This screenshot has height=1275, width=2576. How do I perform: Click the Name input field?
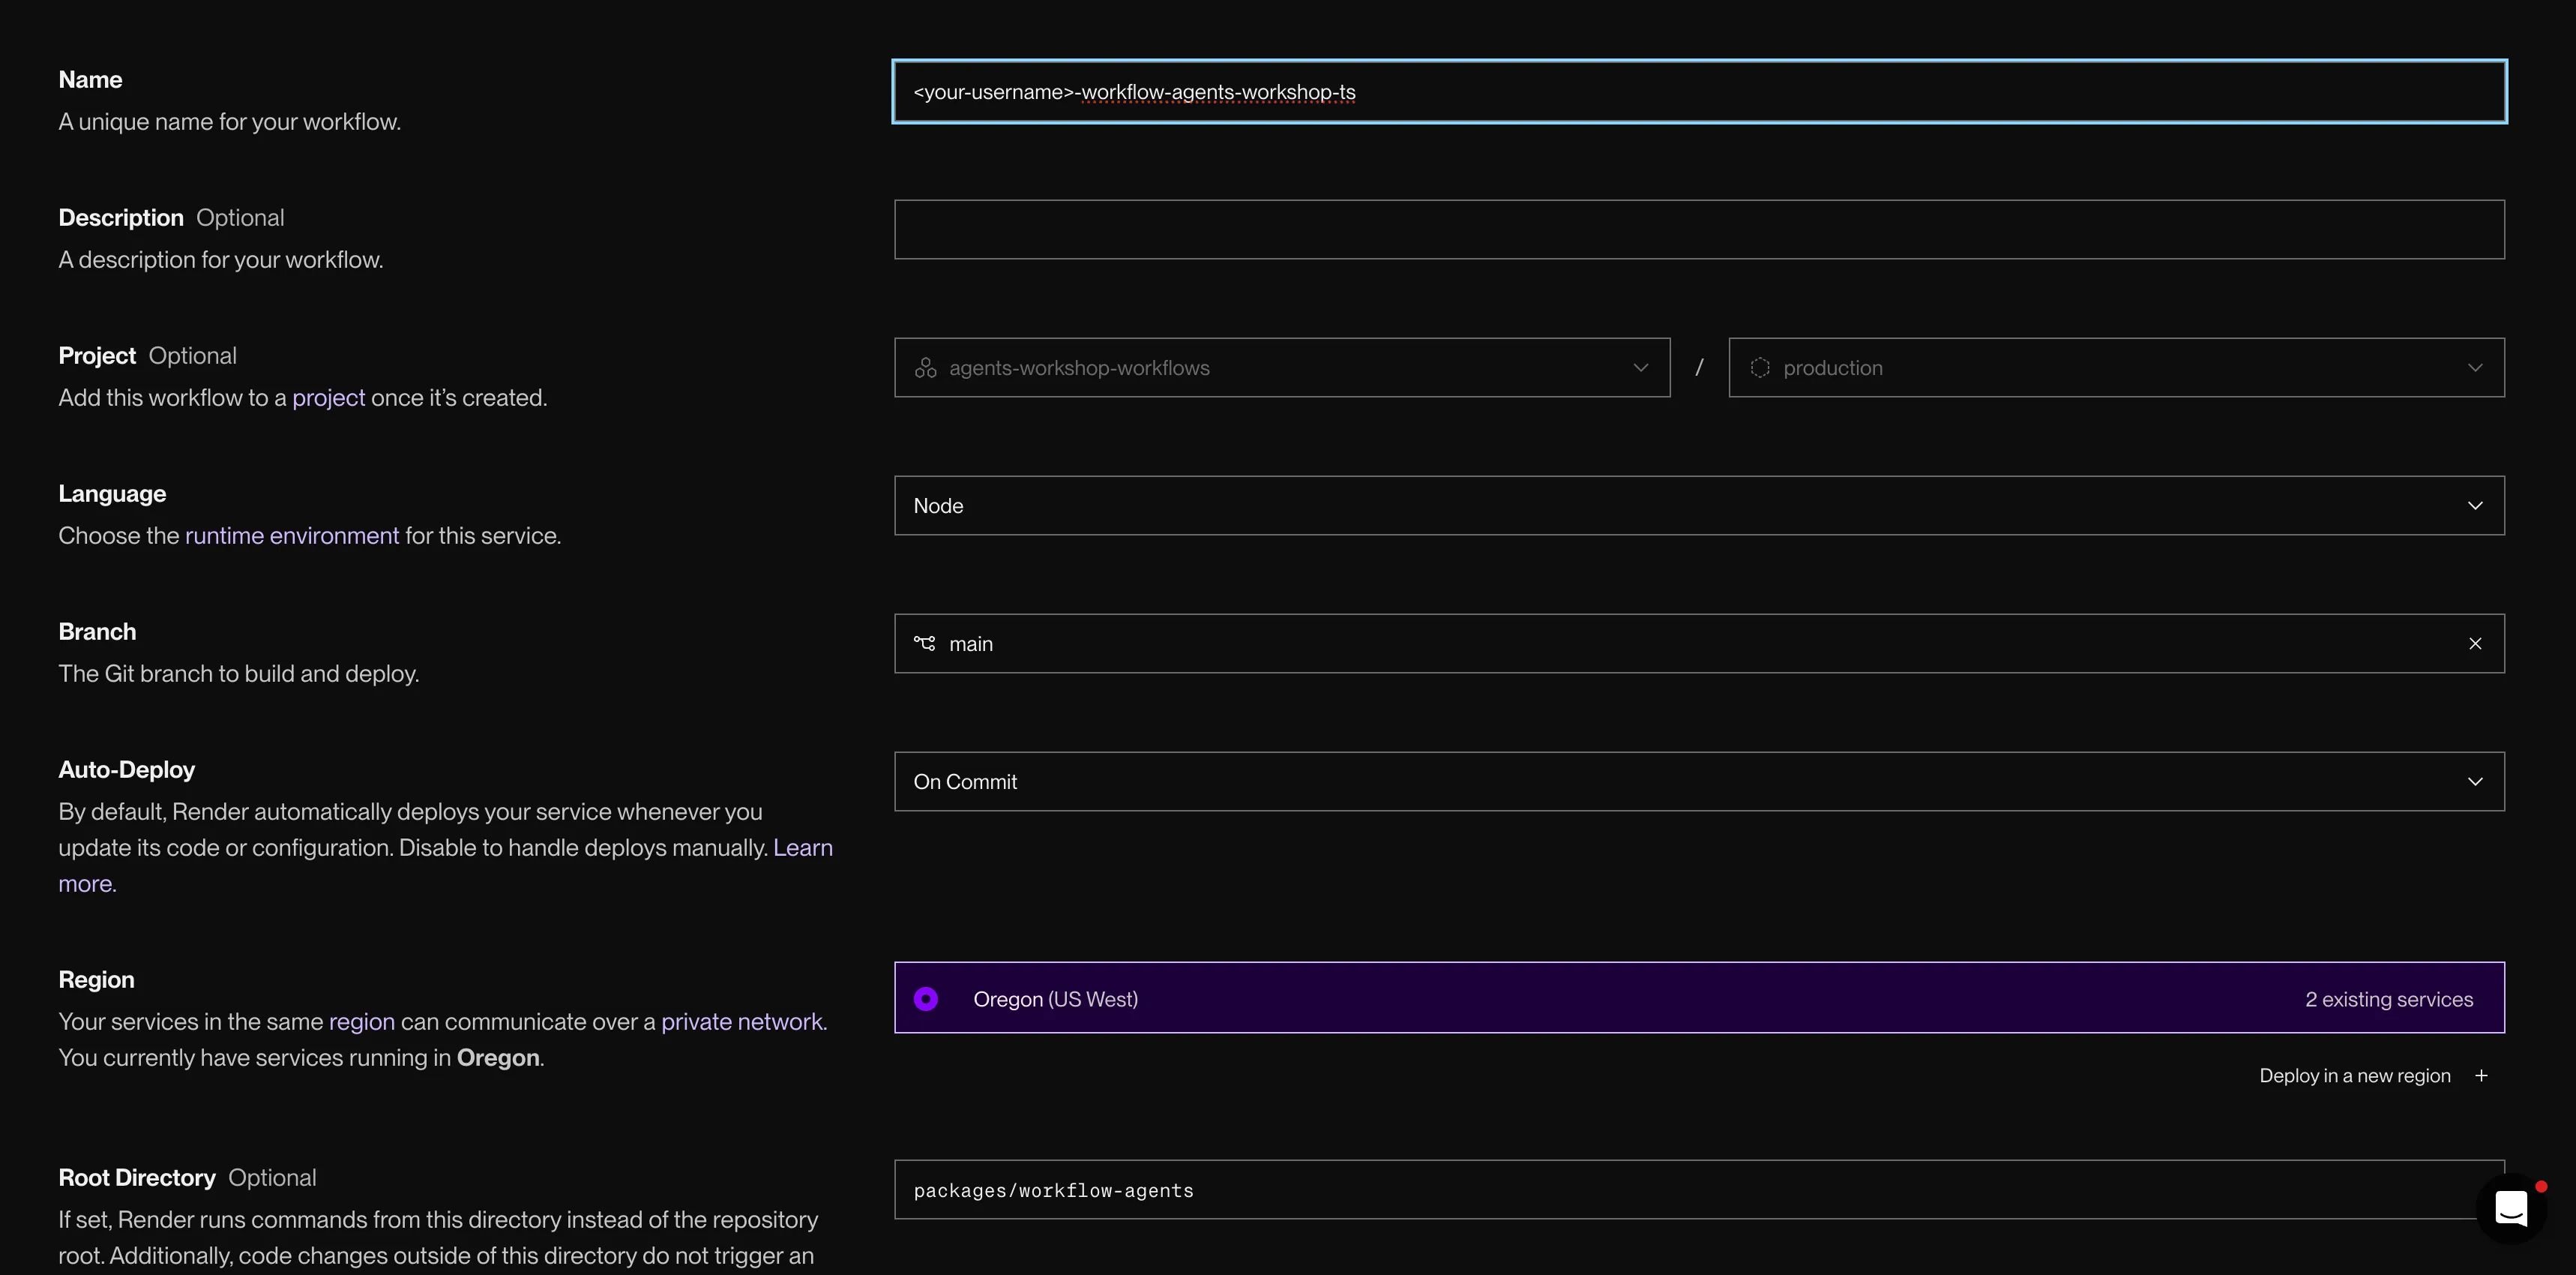(1699, 92)
